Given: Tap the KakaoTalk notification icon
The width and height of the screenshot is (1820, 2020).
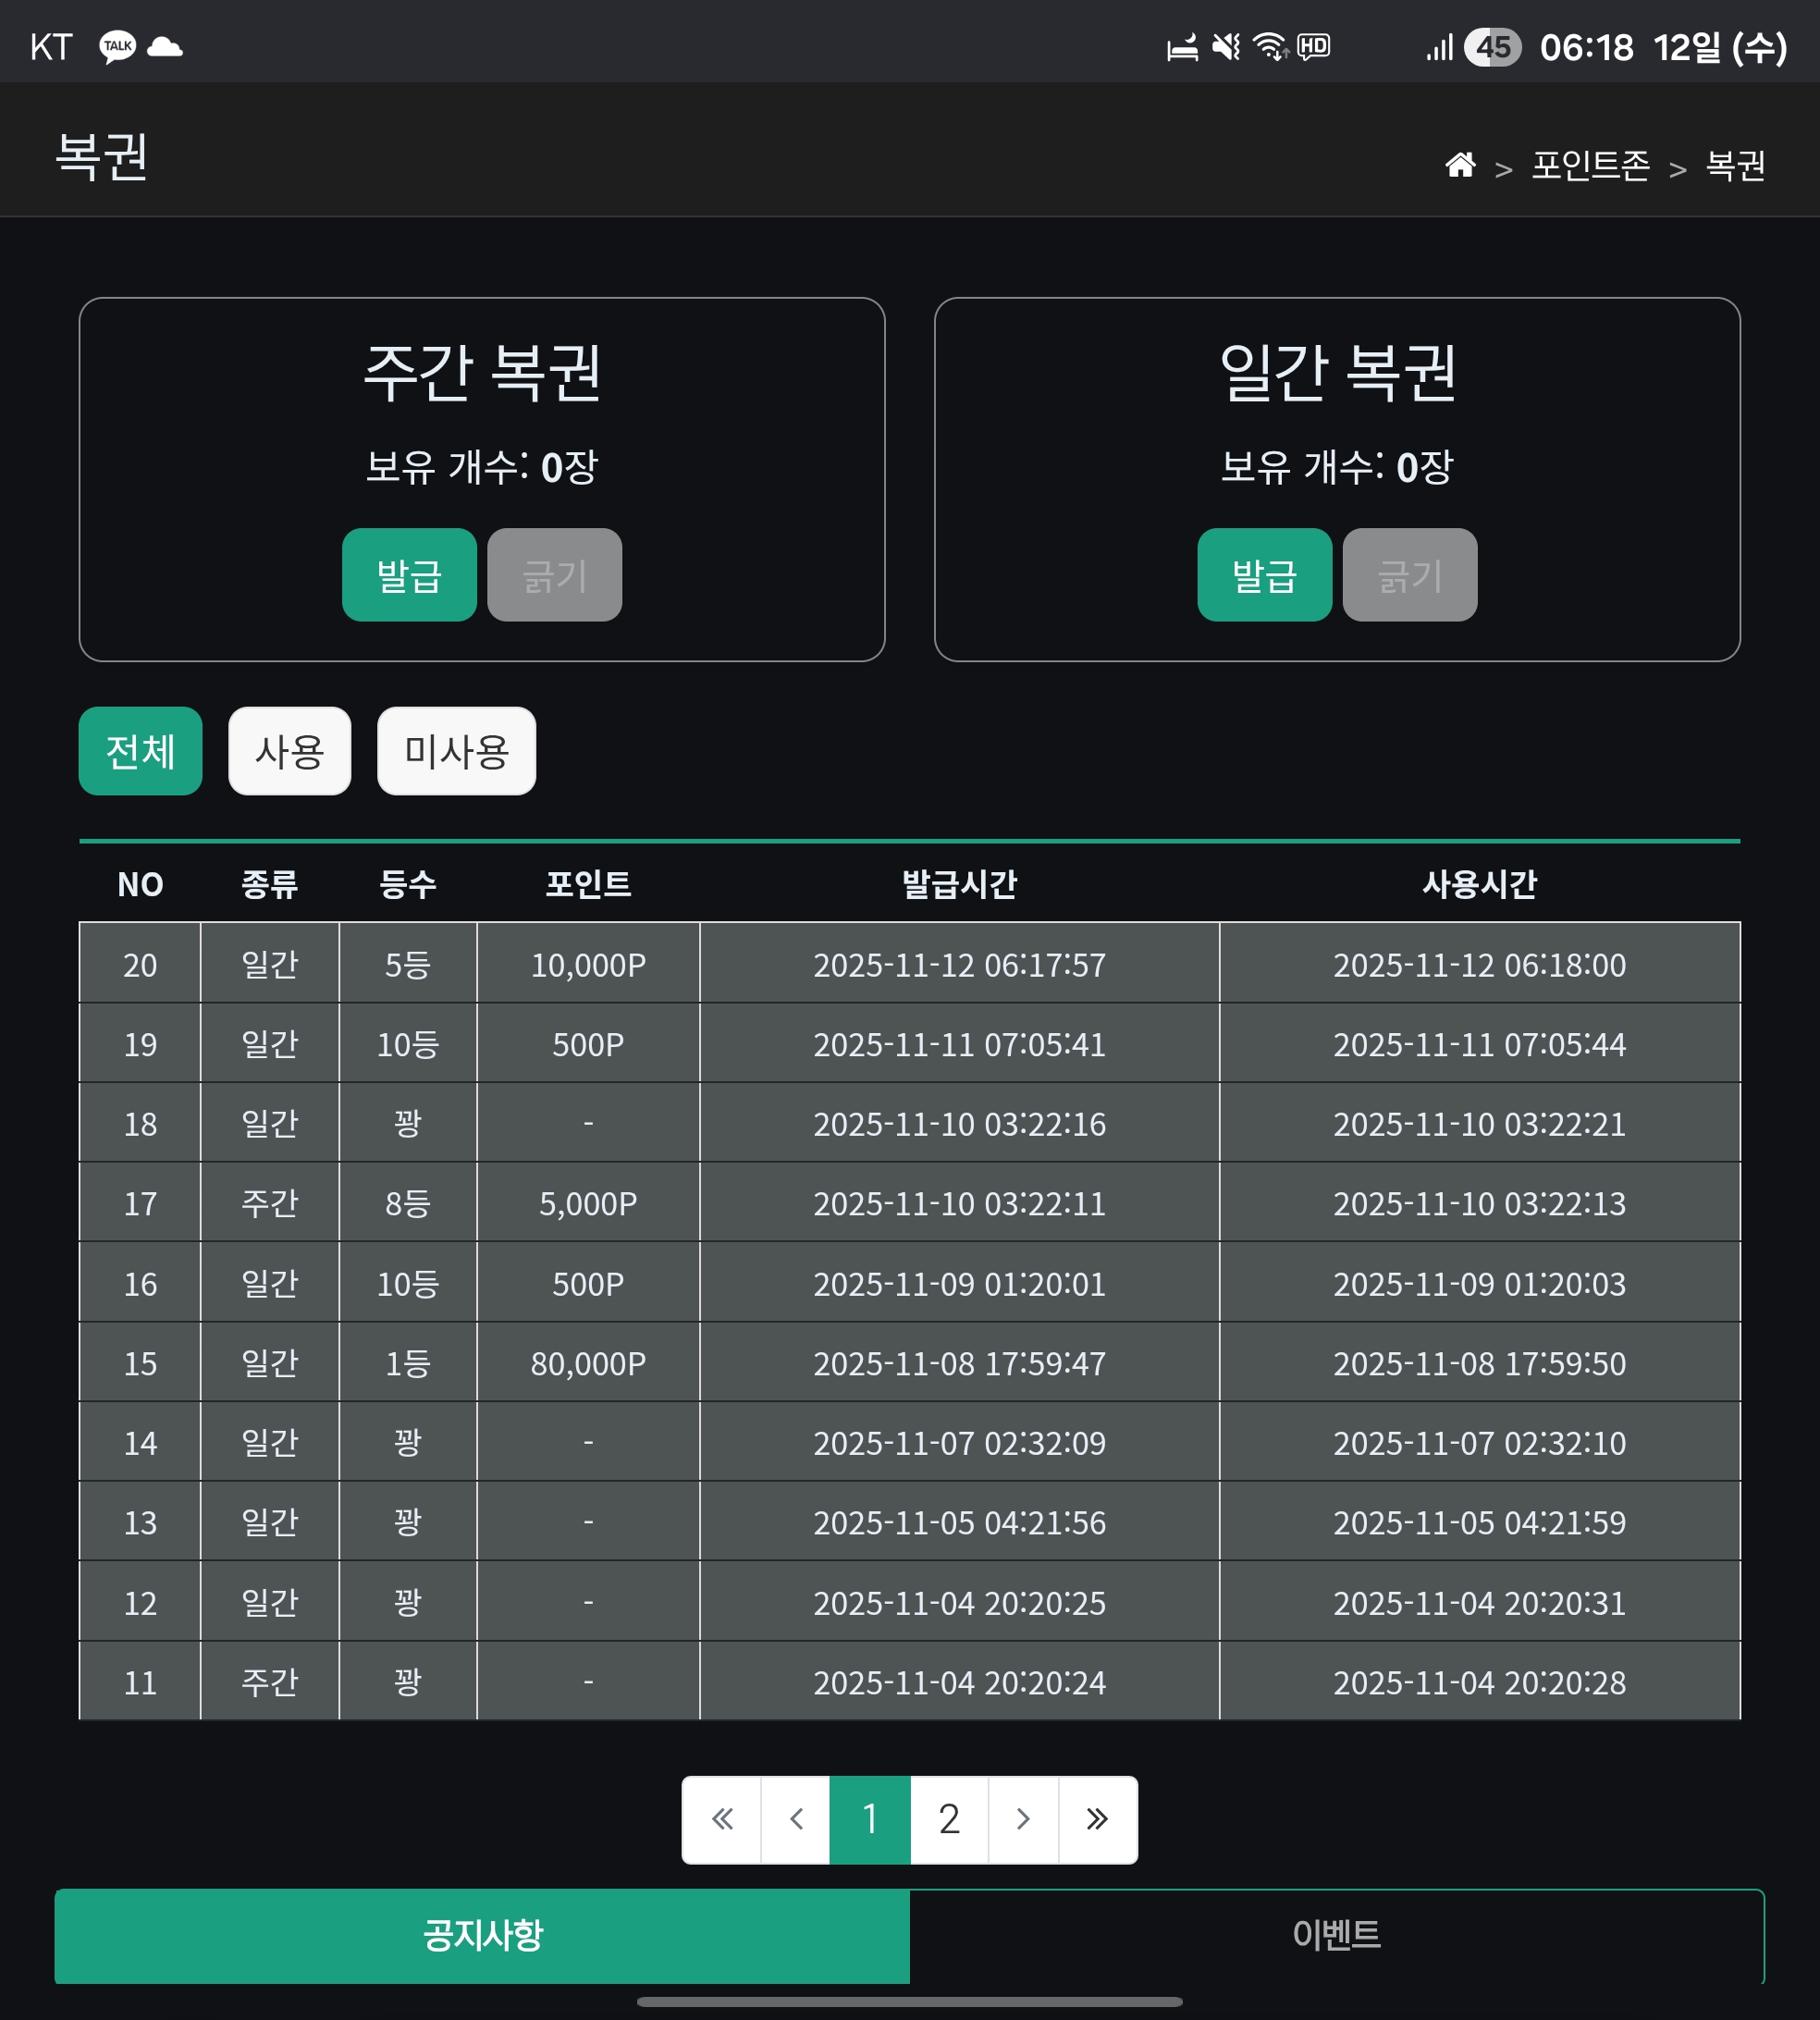Looking at the screenshot, I should click(x=117, y=47).
